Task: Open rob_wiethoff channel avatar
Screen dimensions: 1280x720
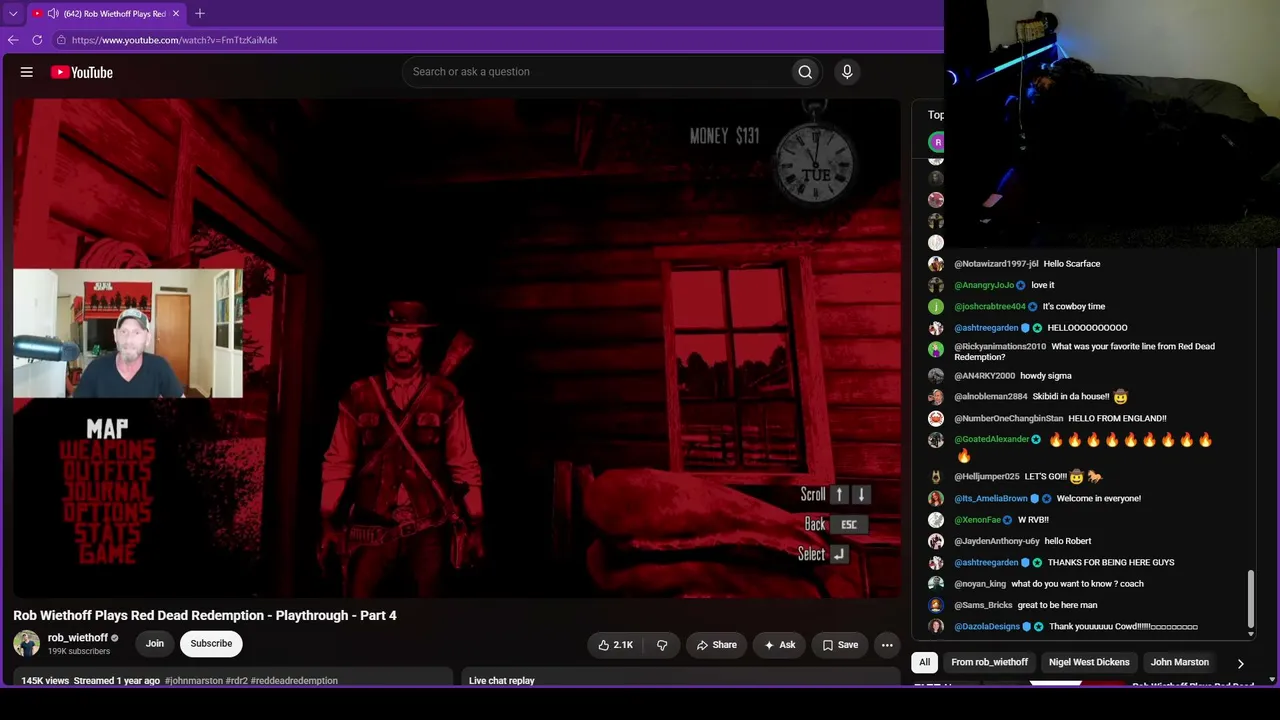Action: pos(27,643)
